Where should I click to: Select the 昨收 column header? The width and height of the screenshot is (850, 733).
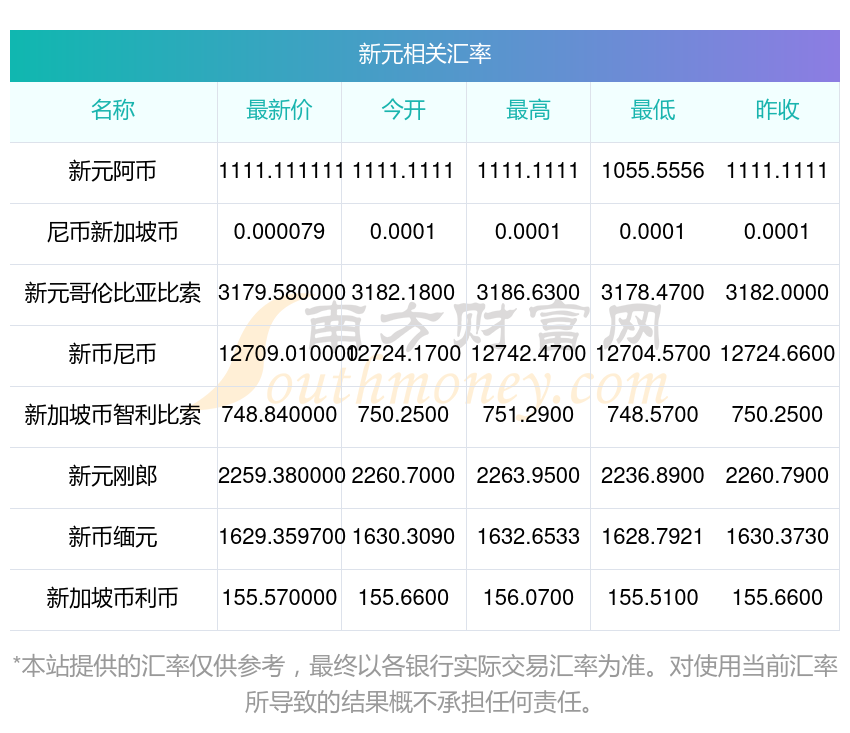coord(777,110)
